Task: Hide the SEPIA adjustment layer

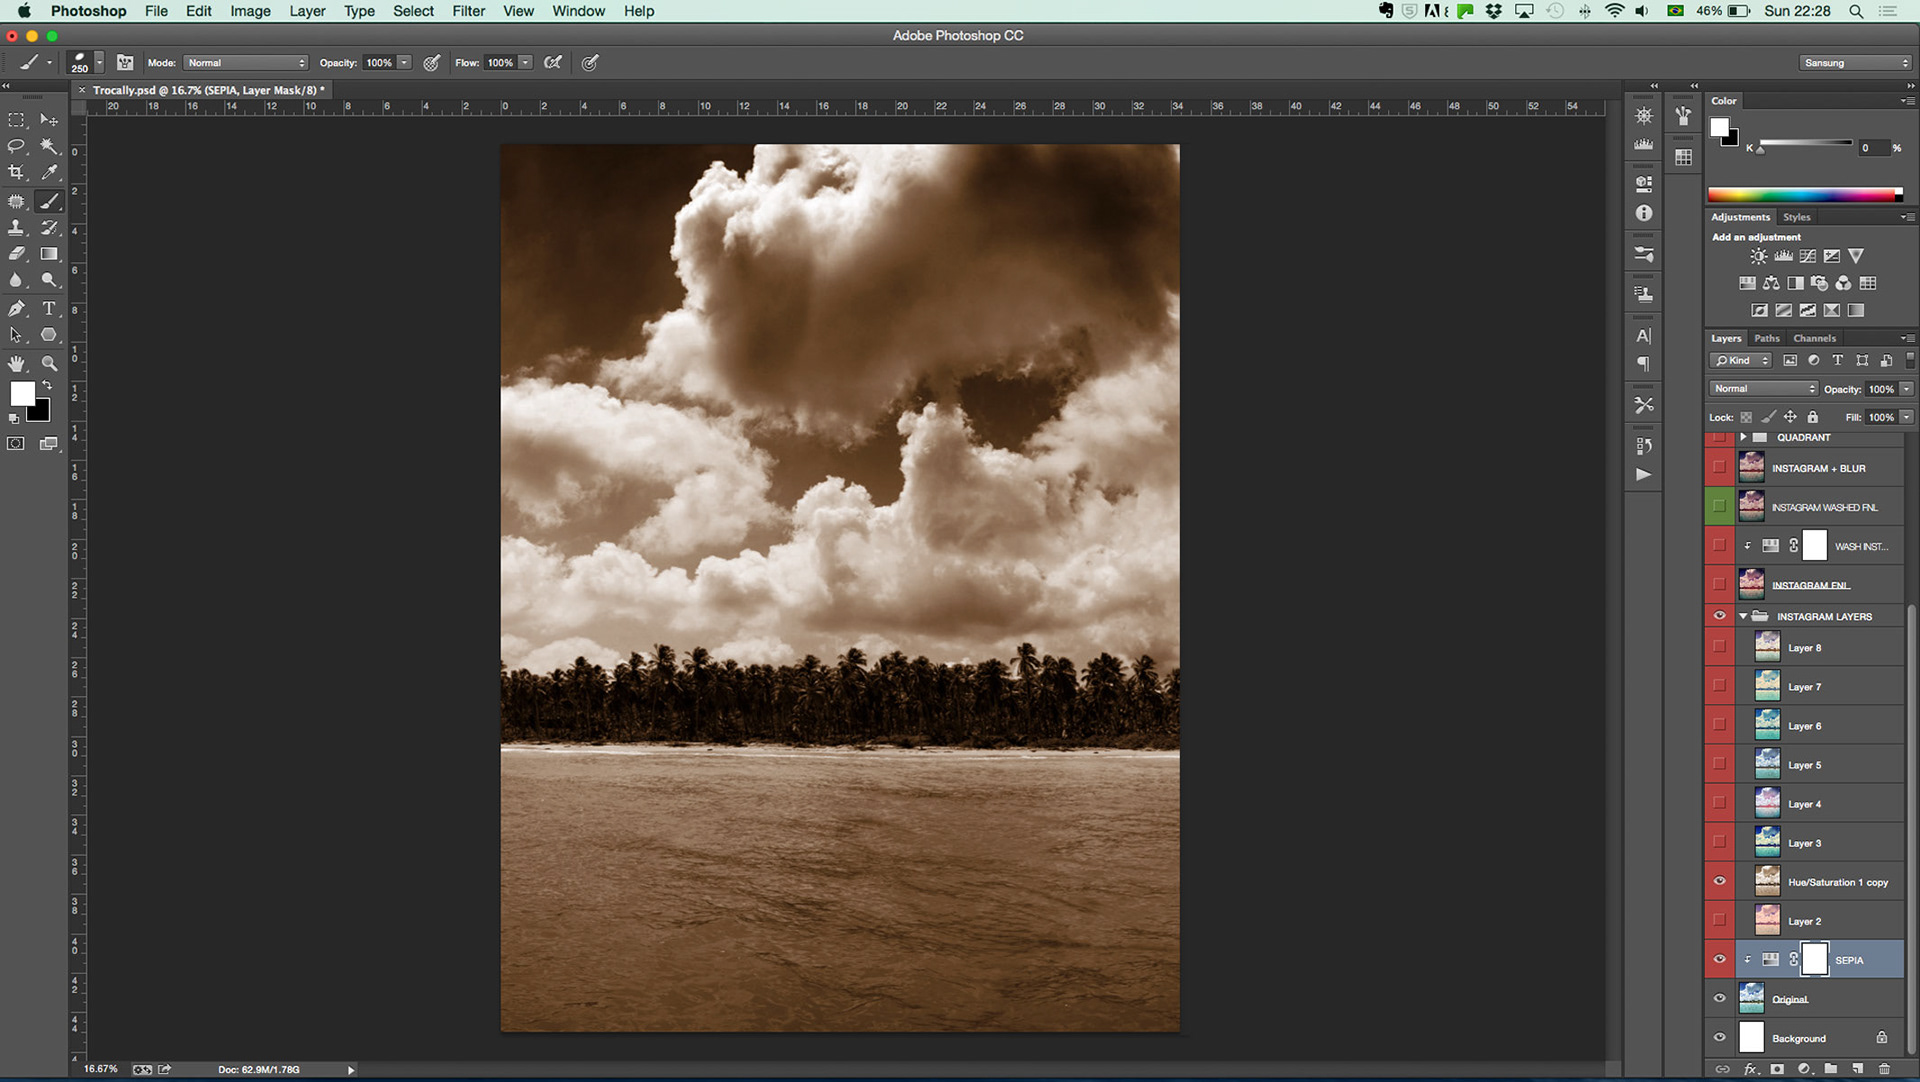Action: pos(1719,960)
